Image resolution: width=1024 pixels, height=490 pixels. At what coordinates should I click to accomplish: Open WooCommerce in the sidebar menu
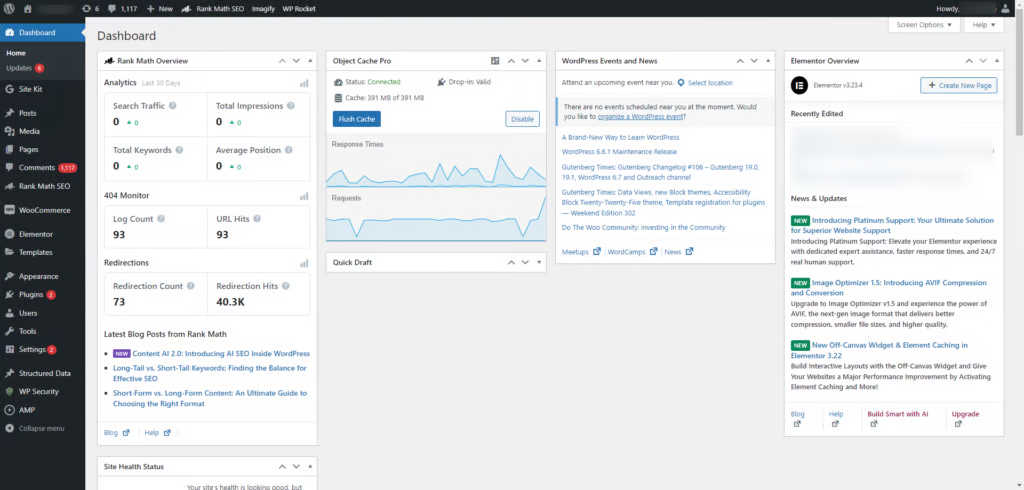click(x=45, y=210)
